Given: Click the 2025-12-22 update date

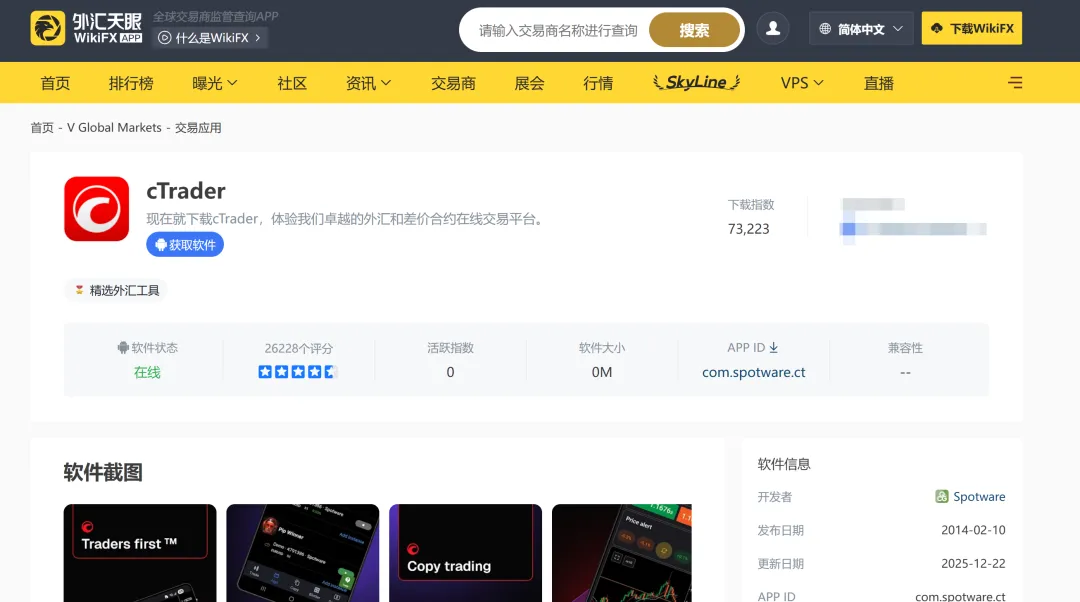Looking at the screenshot, I should (x=973, y=563).
